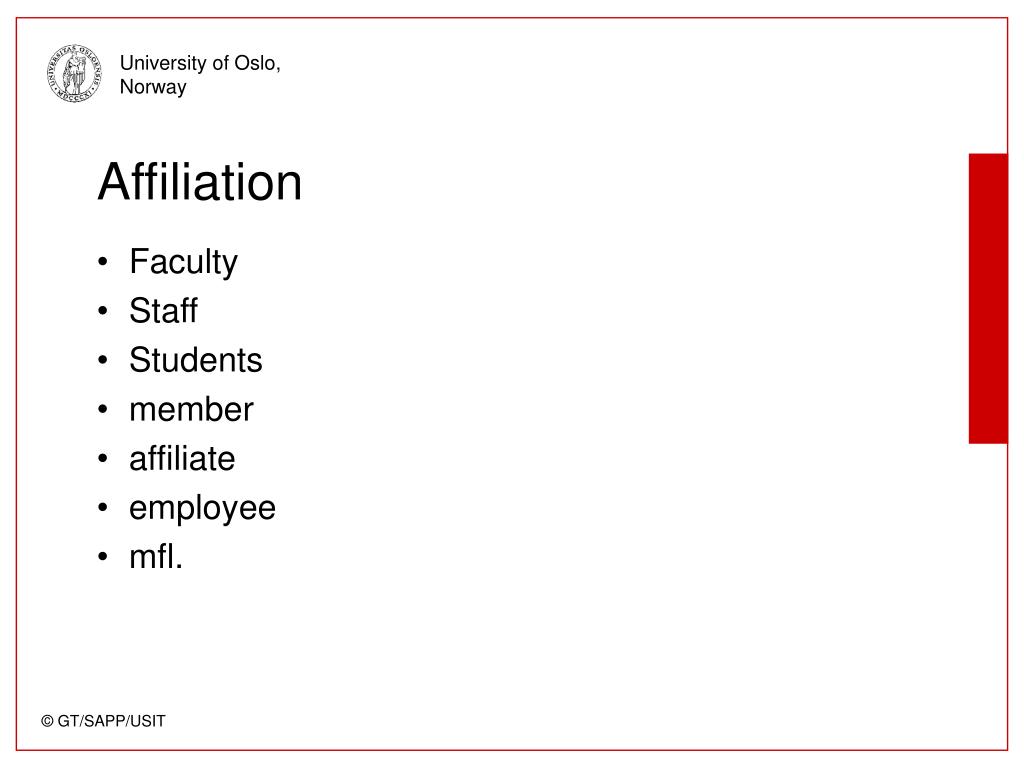Select the 'University of Oslo, Norway' header text
The image size is (1024, 768).
[200, 74]
